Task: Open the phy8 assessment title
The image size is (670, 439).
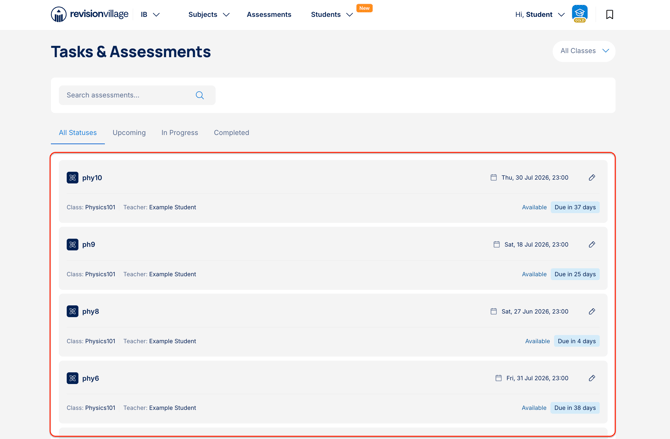Action: 91,311
